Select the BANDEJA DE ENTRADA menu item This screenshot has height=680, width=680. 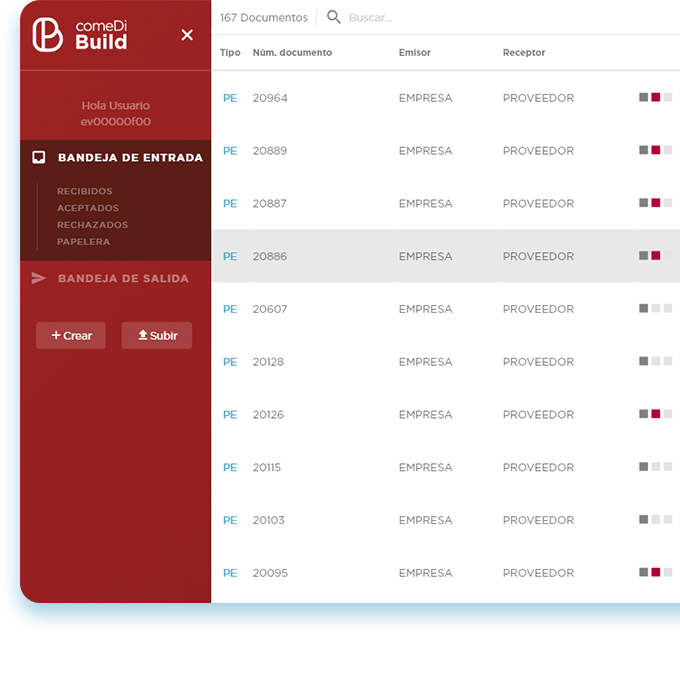(x=130, y=157)
